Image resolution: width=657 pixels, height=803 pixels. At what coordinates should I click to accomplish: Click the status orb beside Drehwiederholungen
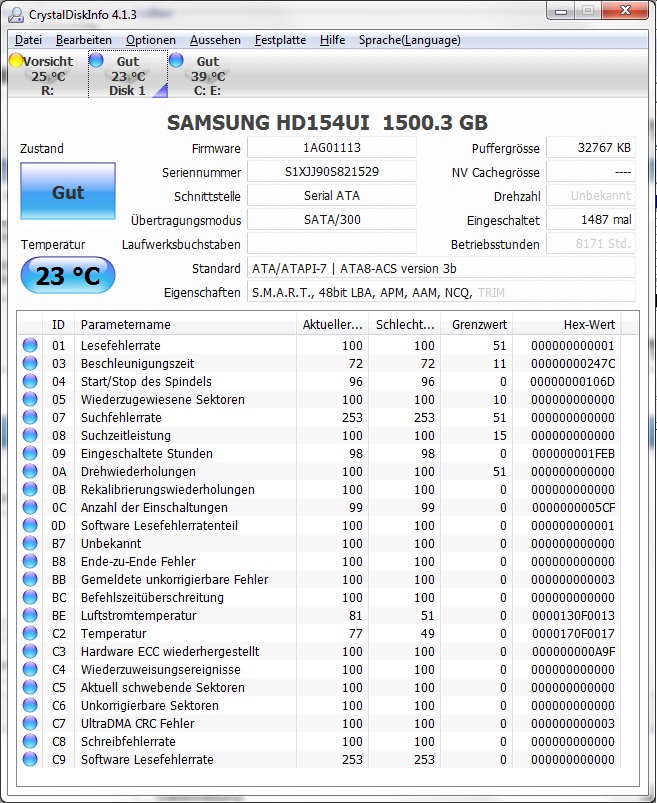pyautogui.click(x=30, y=471)
